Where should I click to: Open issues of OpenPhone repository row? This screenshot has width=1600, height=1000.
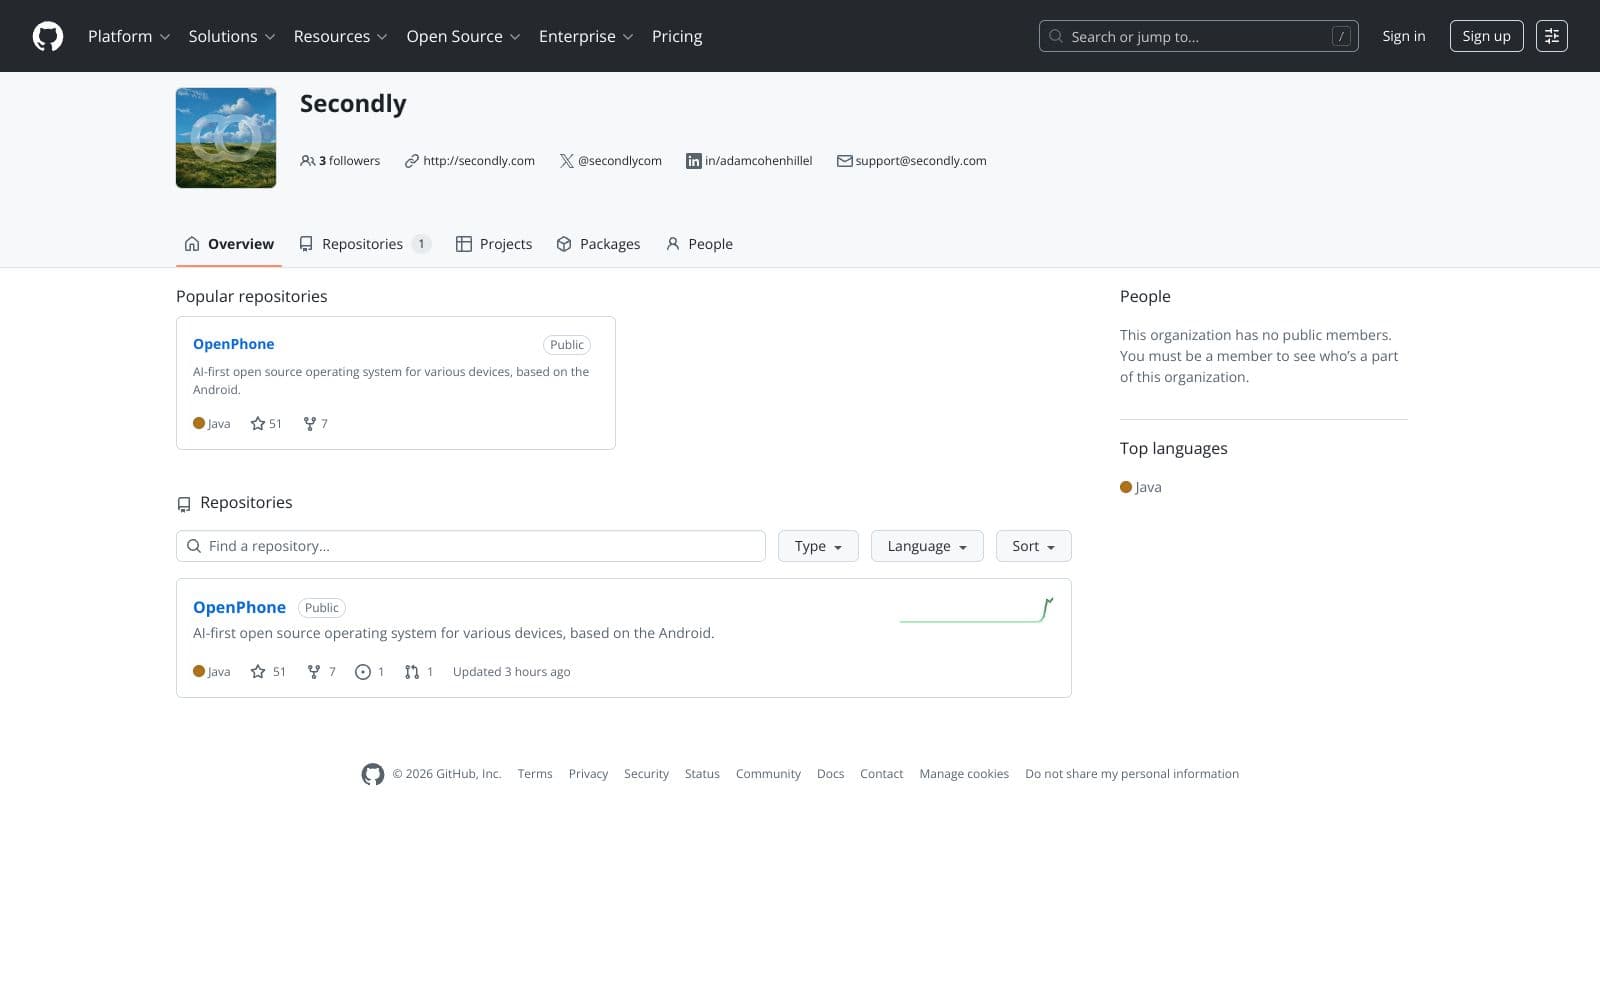370,672
